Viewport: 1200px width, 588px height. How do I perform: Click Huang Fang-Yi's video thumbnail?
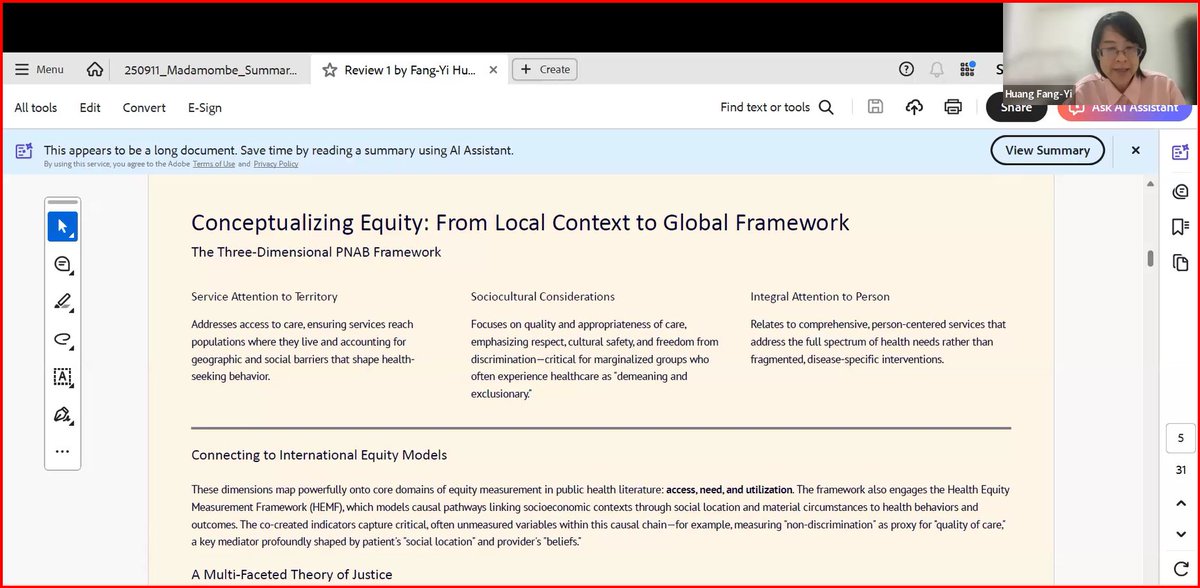(1100, 53)
